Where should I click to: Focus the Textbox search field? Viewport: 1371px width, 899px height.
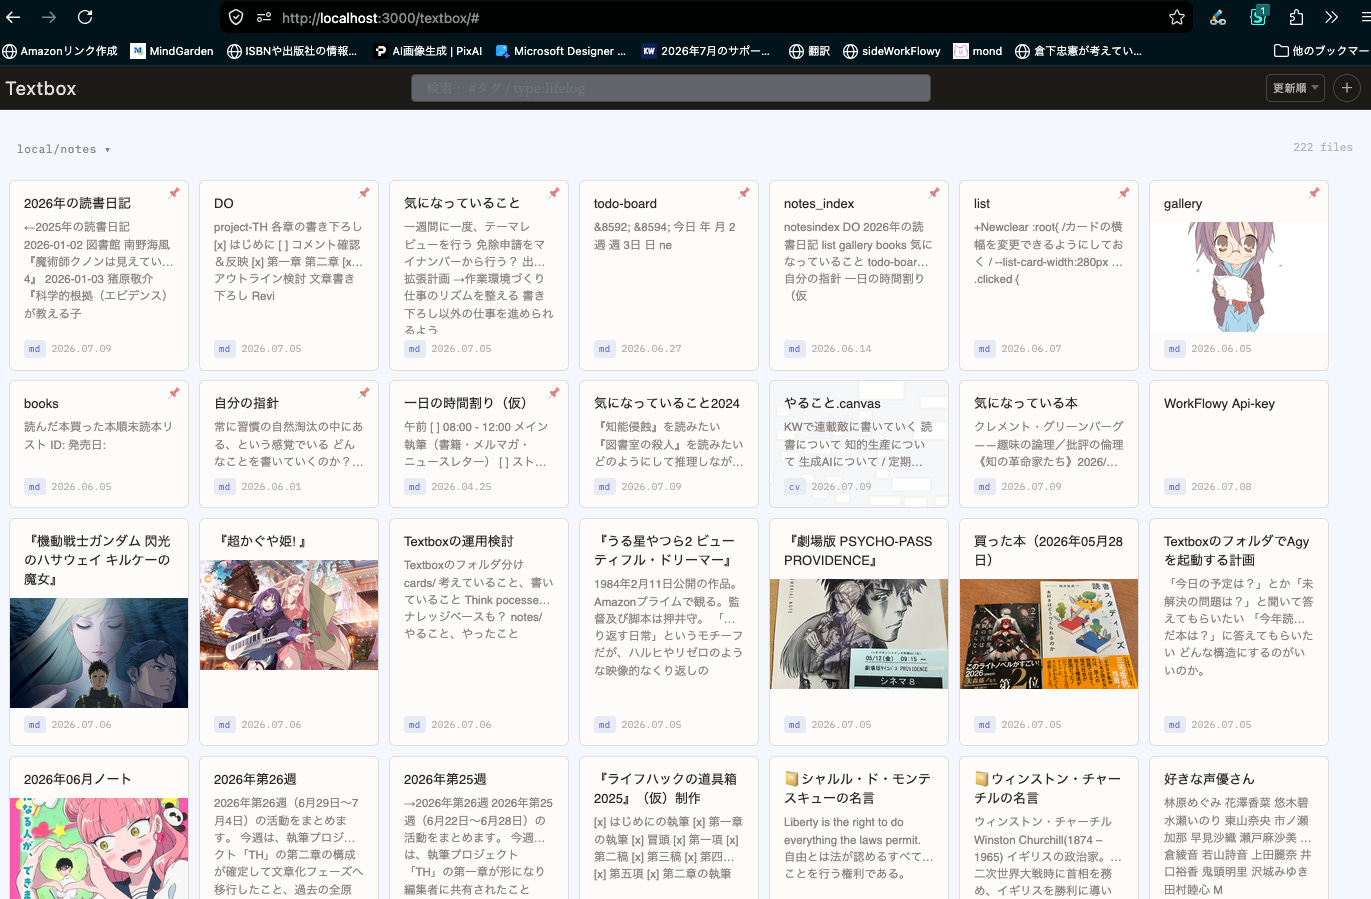click(x=670, y=88)
